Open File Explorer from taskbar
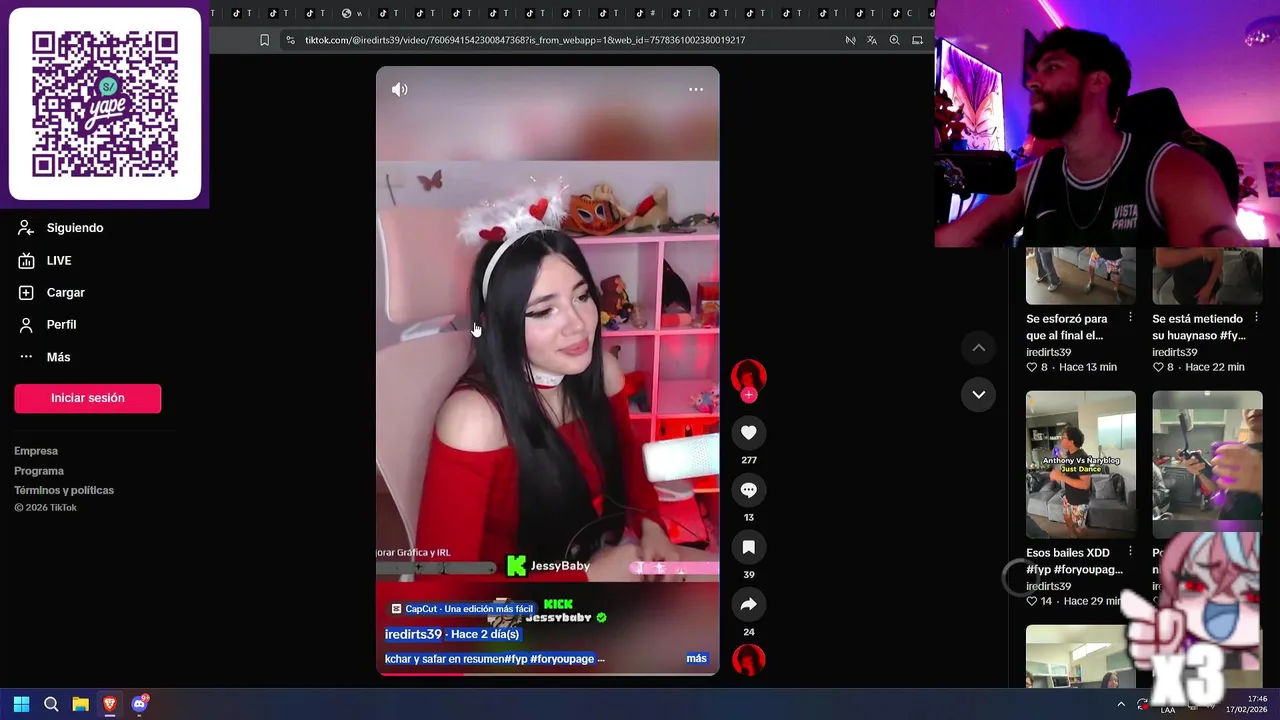This screenshot has height=720, width=1280. coord(81,704)
